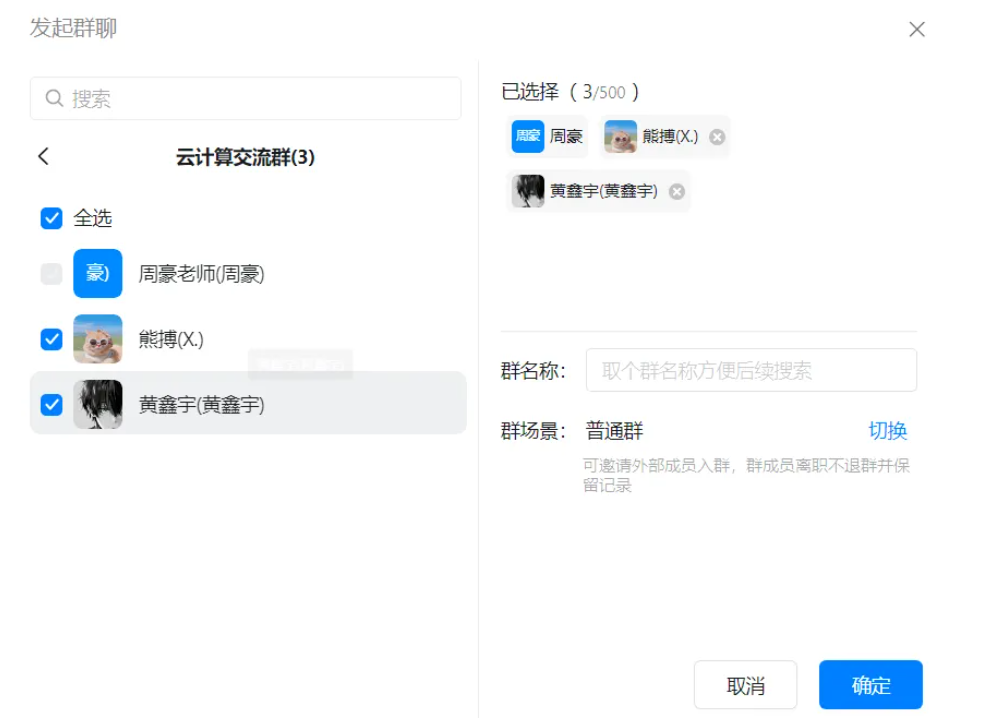The height and width of the screenshot is (728, 1002).
Task: Click the search magnifier icon
Action: pos(55,99)
